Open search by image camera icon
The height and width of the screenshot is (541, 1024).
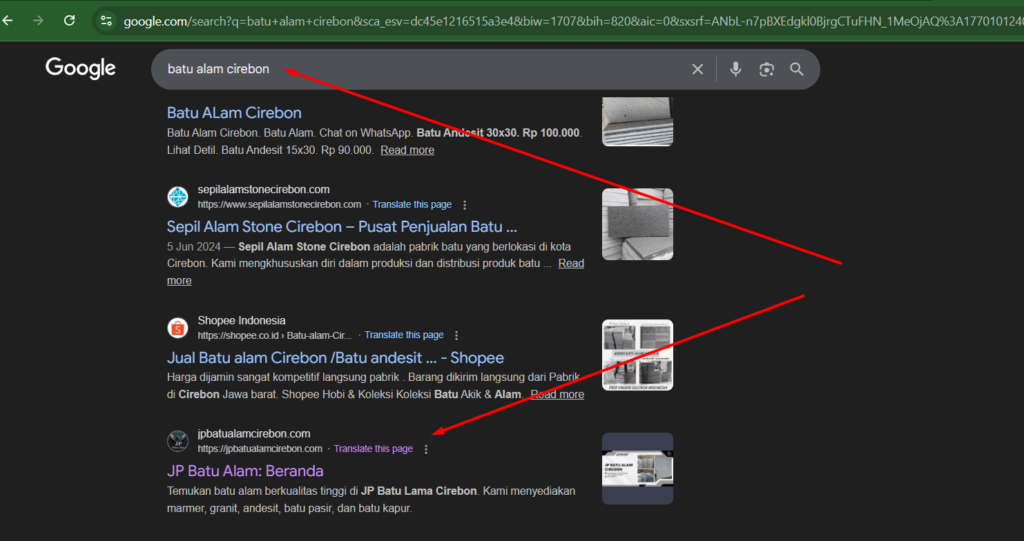tap(767, 69)
